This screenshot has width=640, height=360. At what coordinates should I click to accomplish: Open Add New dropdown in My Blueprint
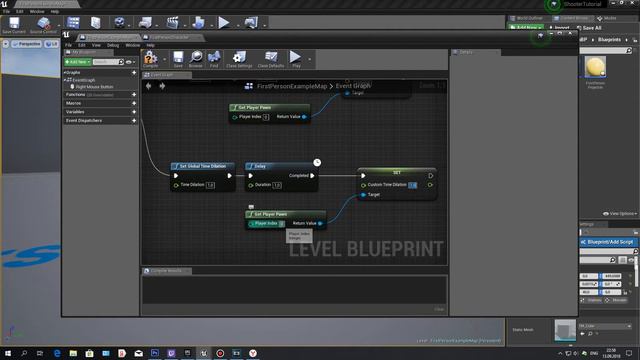(78, 62)
